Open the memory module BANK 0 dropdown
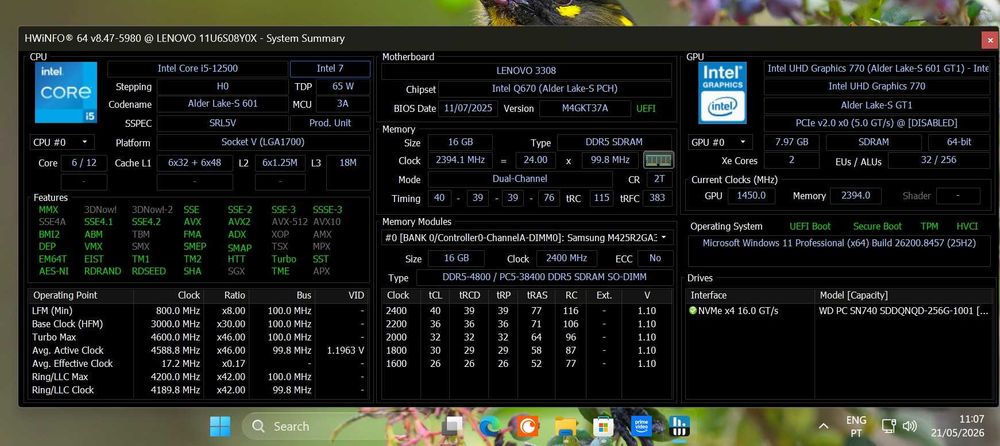Viewport: 1000px width, 446px height. coord(527,237)
